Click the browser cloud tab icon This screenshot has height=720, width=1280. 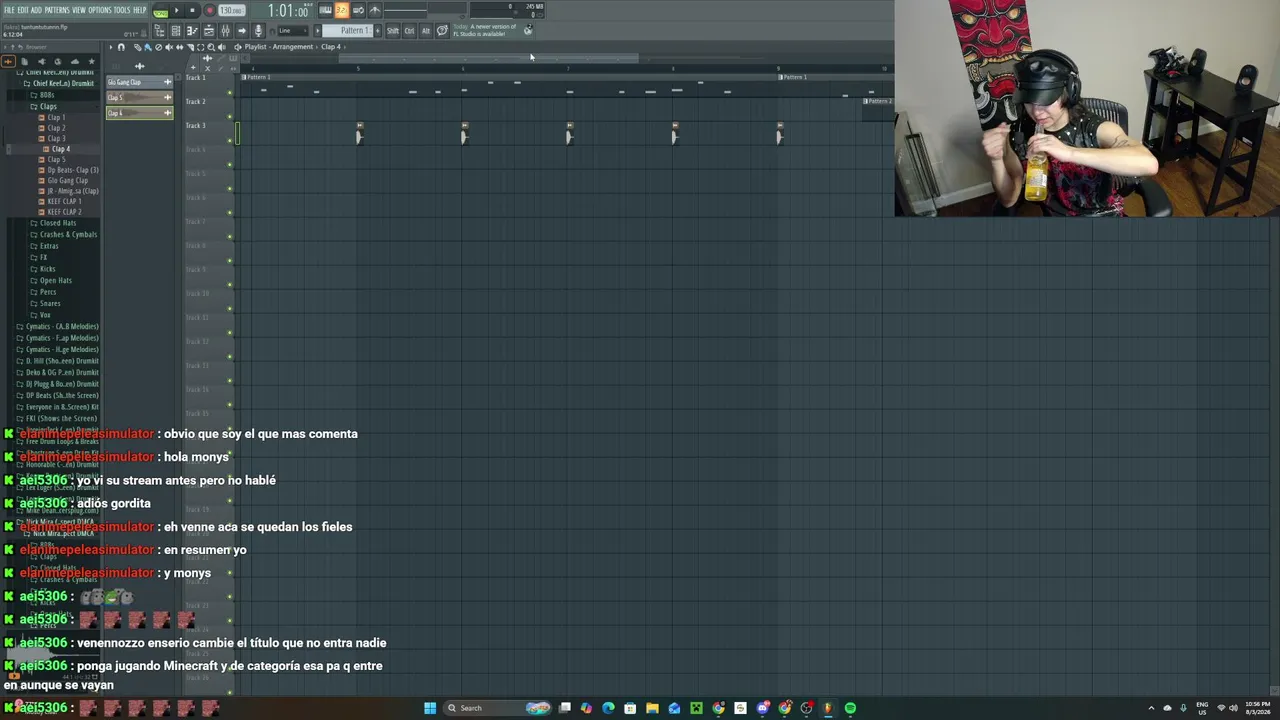tap(74, 61)
